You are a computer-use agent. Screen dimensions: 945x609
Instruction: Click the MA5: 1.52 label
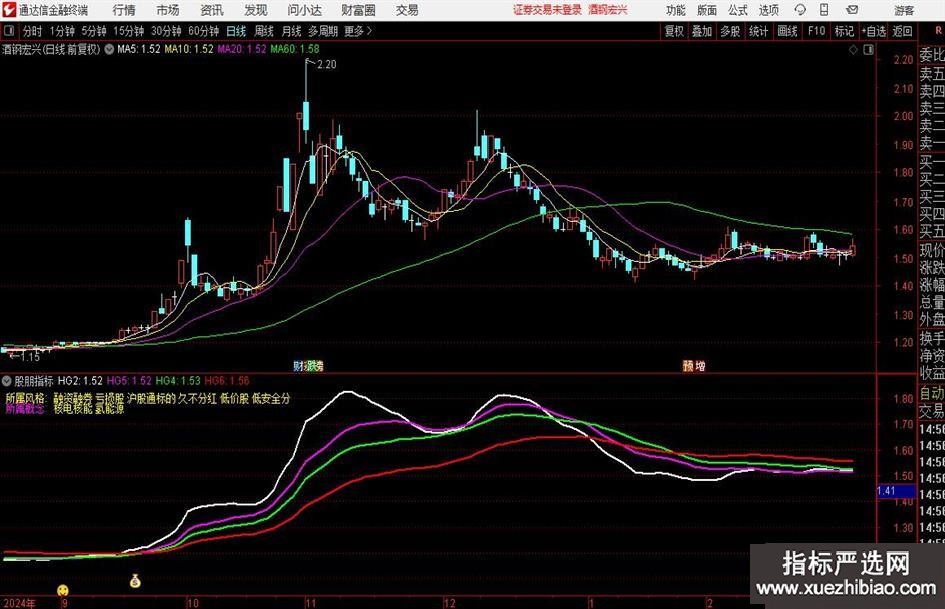[139, 49]
